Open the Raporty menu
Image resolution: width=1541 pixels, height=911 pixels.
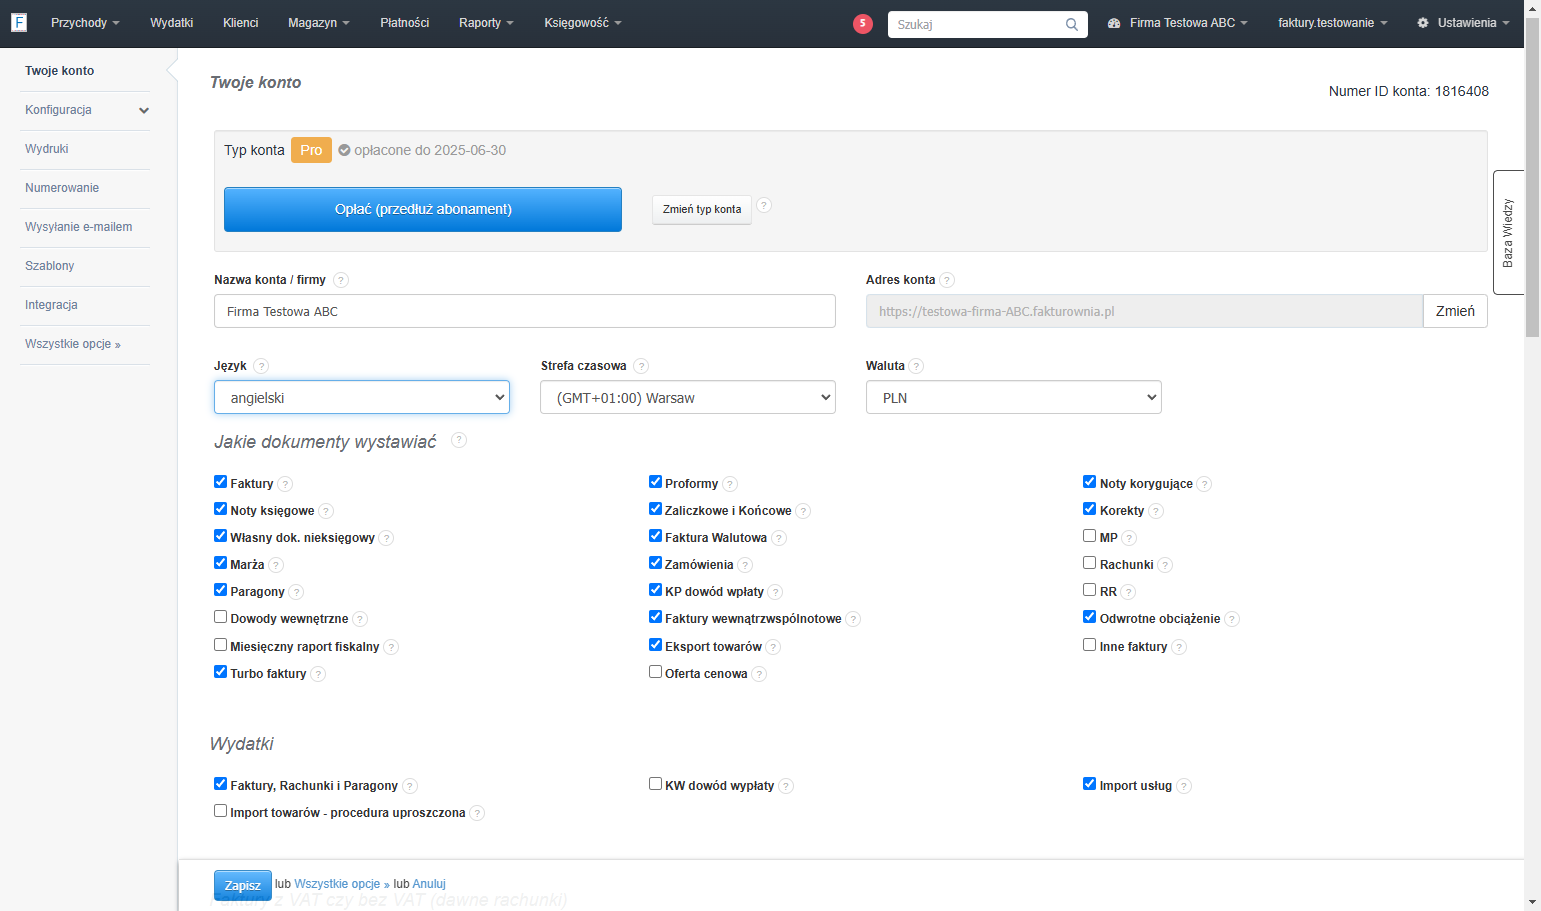coord(486,23)
